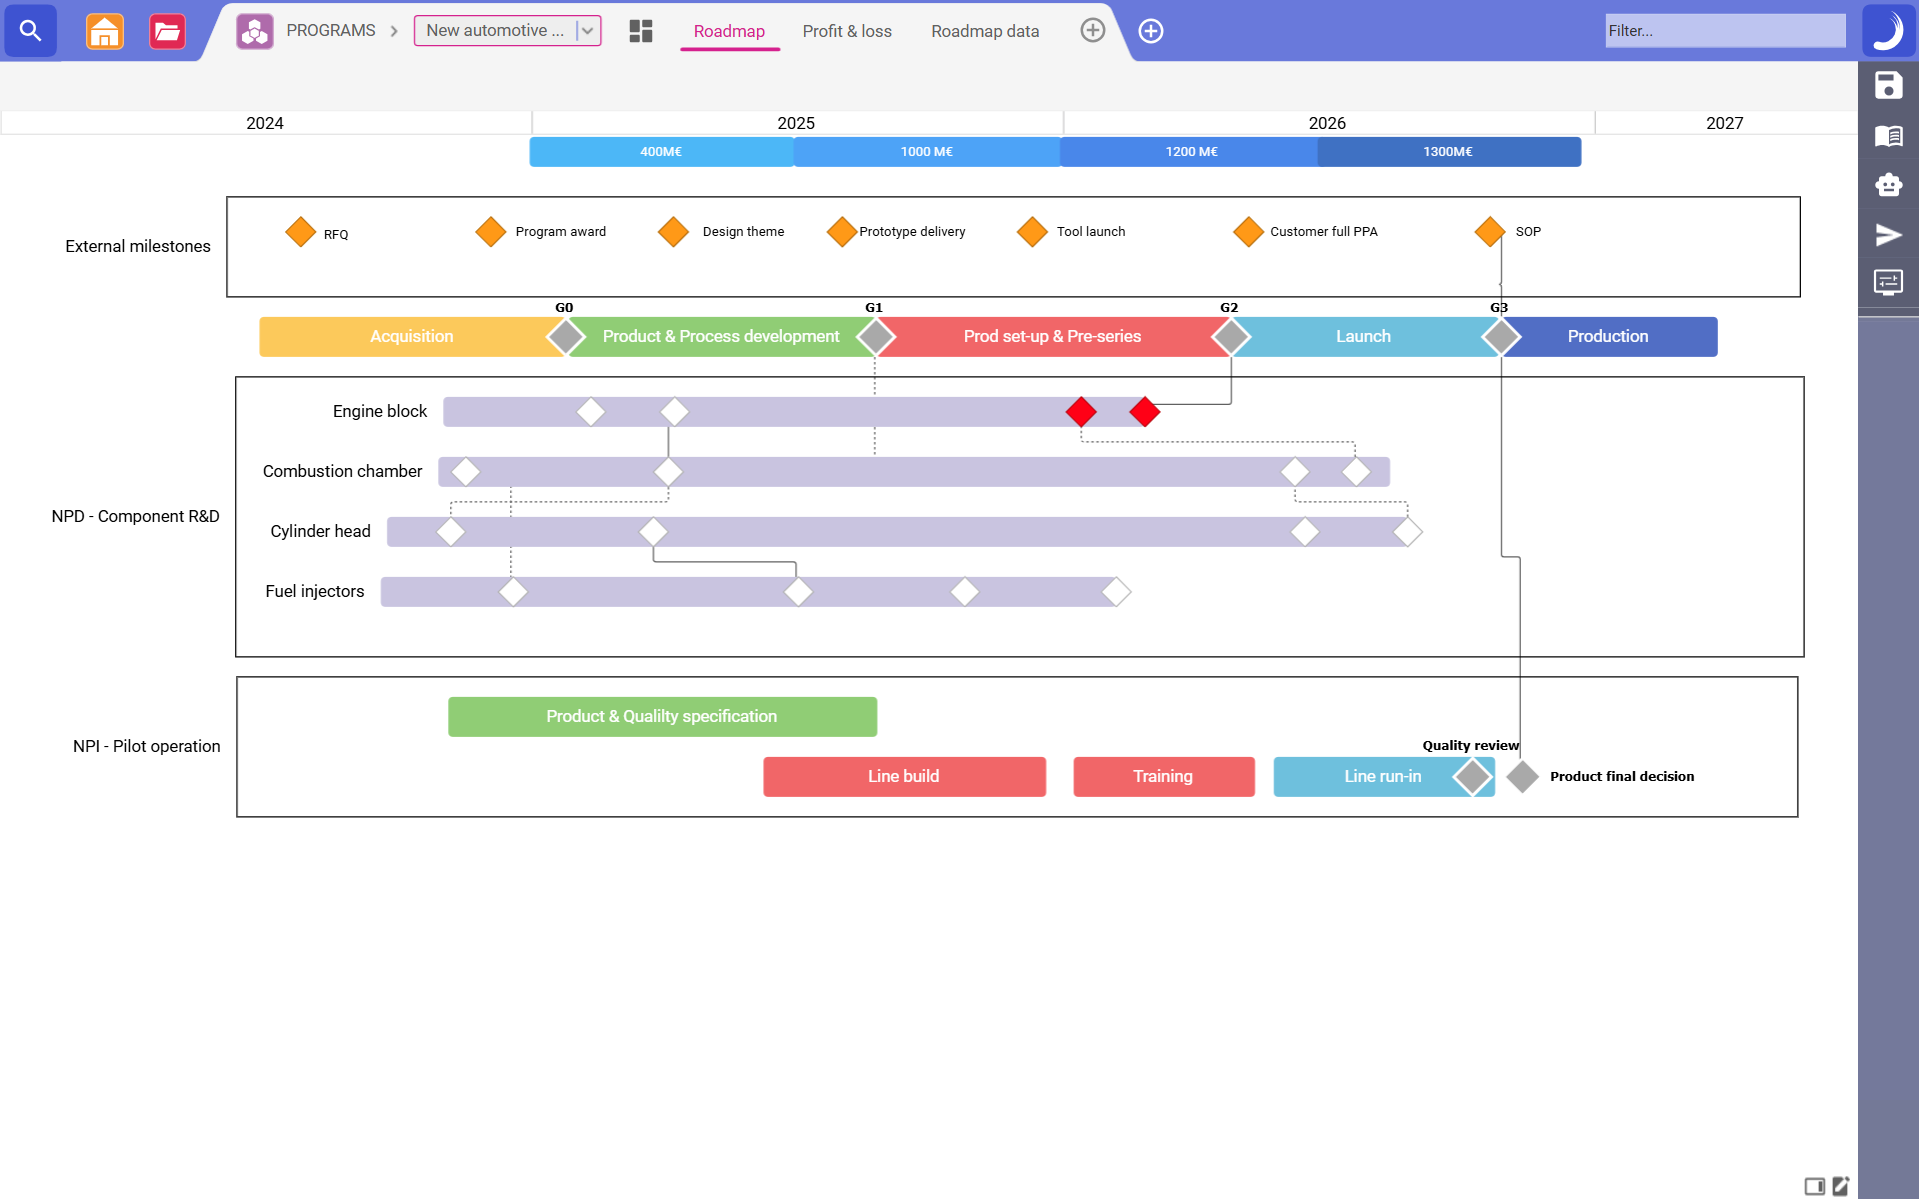The width and height of the screenshot is (1919, 1199).
Task: Click the send arrow icon
Action: pos(1888,234)
